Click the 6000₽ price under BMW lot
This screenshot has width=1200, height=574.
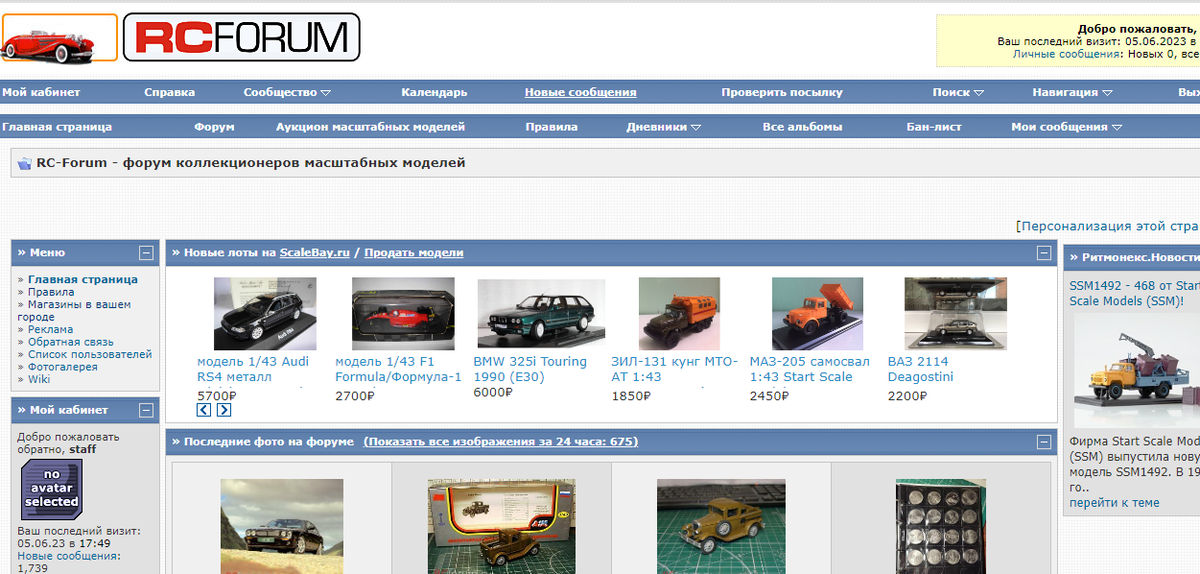(x=493, y=393)
